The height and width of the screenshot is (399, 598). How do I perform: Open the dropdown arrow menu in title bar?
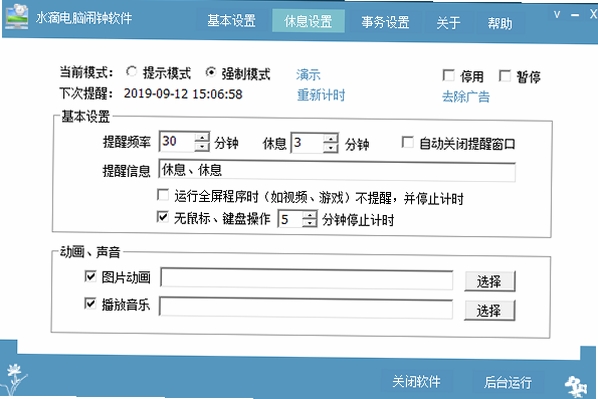click(x=557, y=15)
